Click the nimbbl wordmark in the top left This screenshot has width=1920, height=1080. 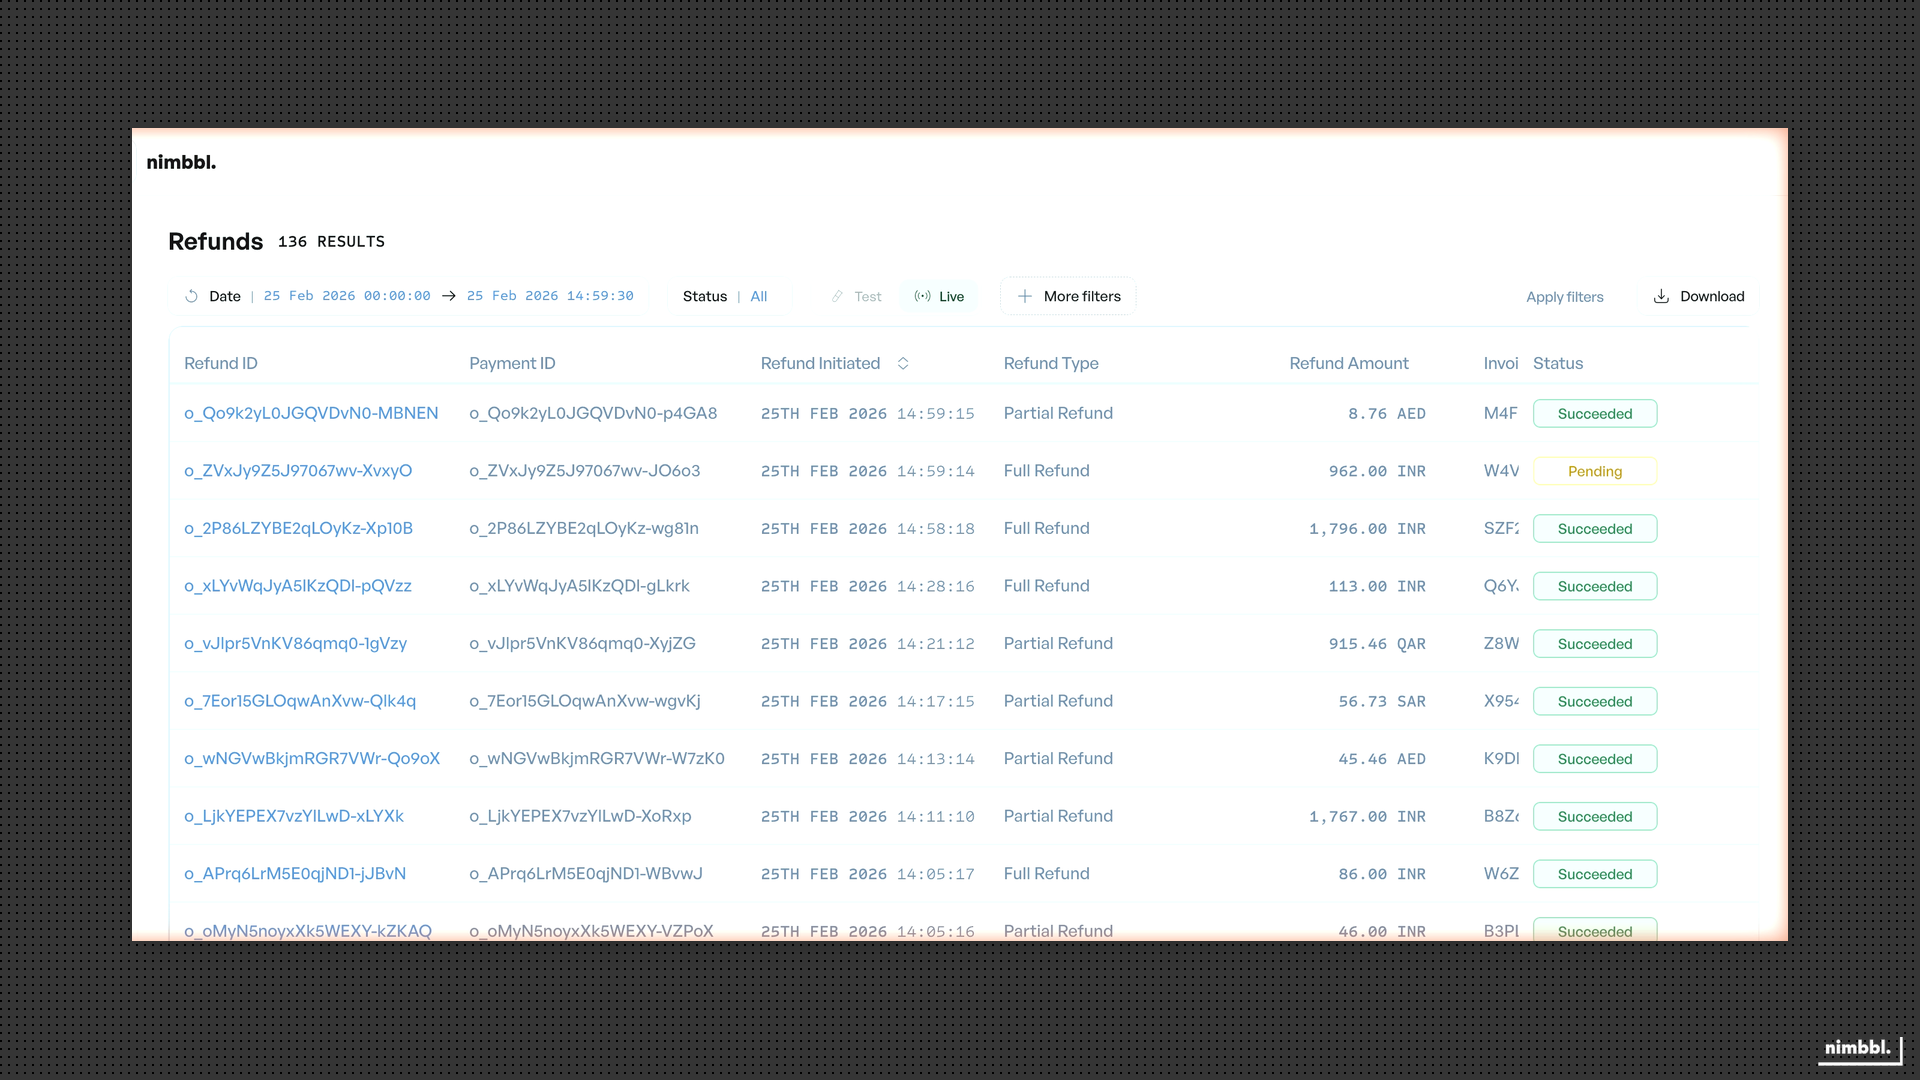point(181,162)
